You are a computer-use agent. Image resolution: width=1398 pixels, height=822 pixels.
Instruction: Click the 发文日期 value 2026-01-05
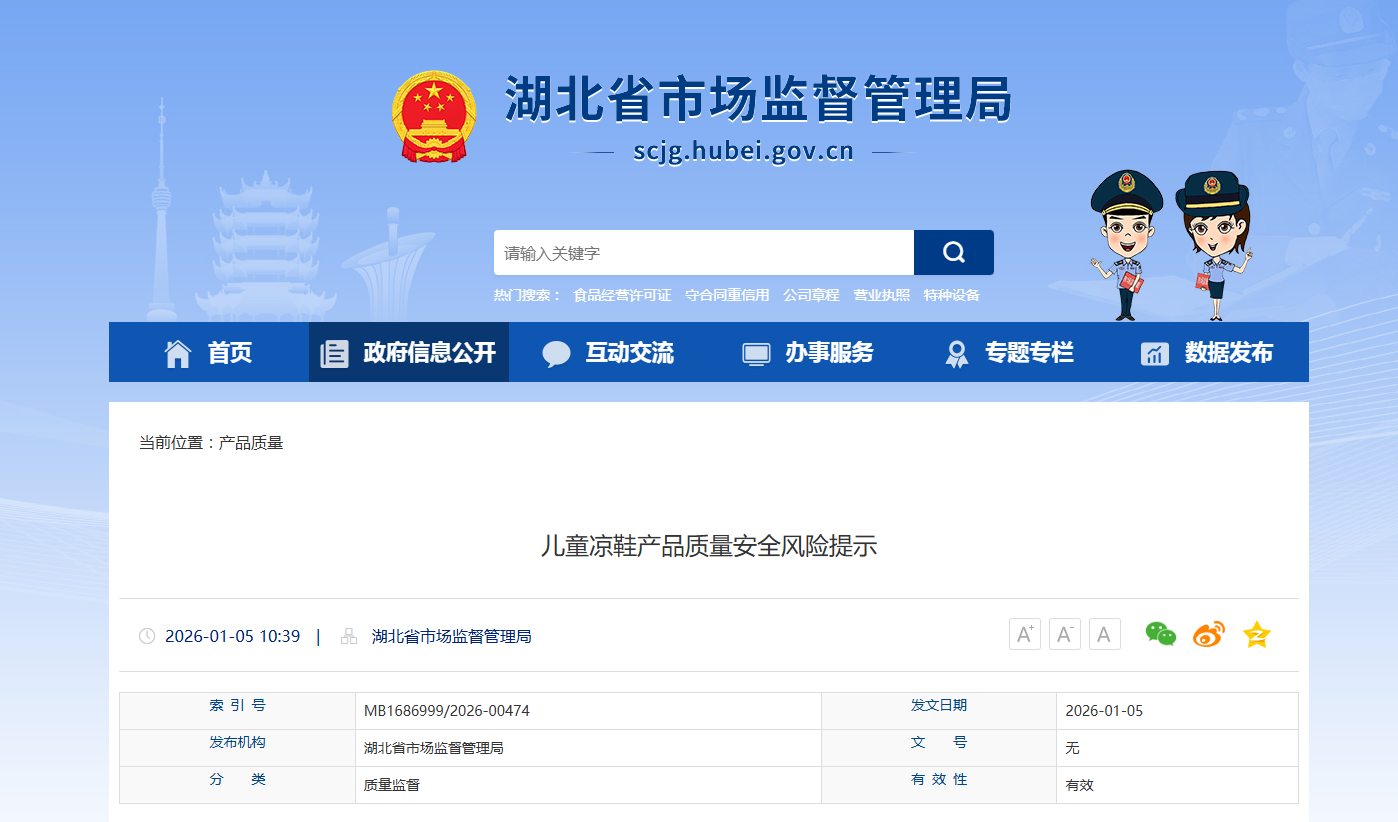[x=1104, y=711]
